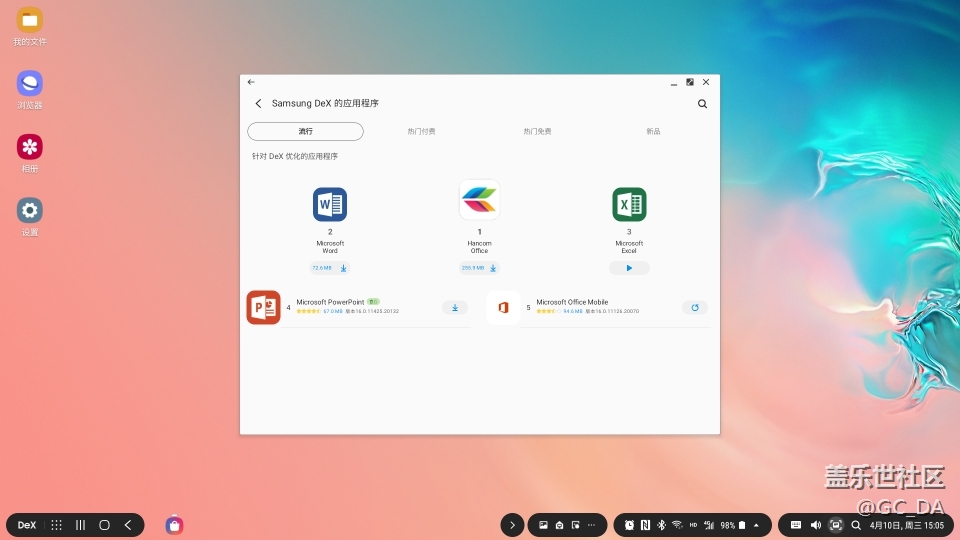
Task: Launch the 浏览器 browser from the desktop
Action: pos(30,84)
